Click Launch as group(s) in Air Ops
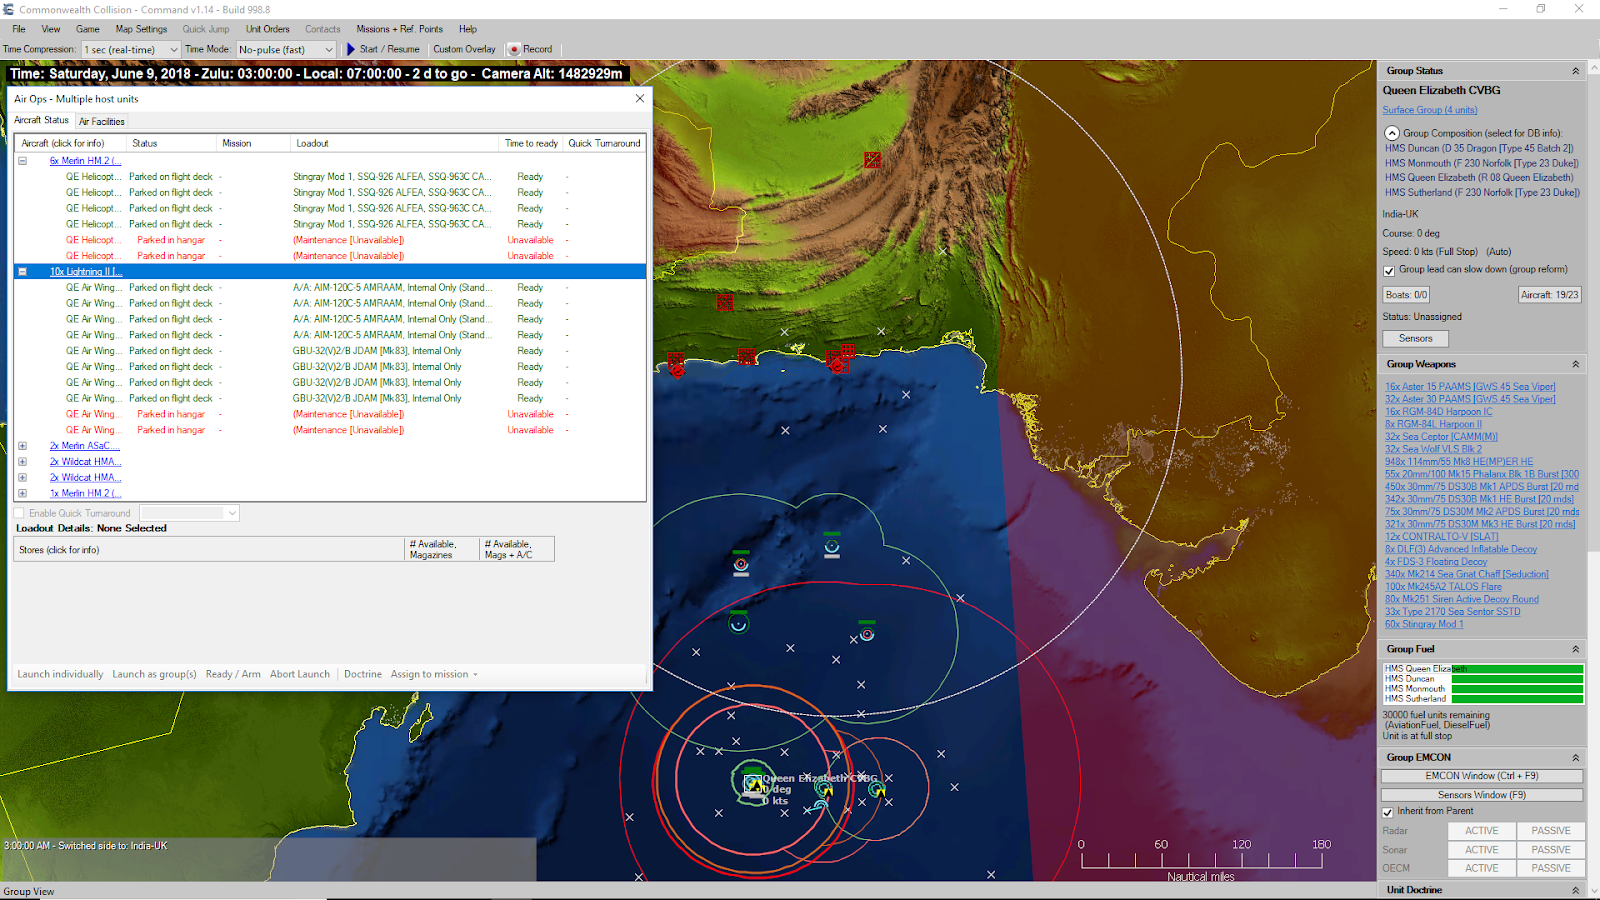 tap(154, 674)
